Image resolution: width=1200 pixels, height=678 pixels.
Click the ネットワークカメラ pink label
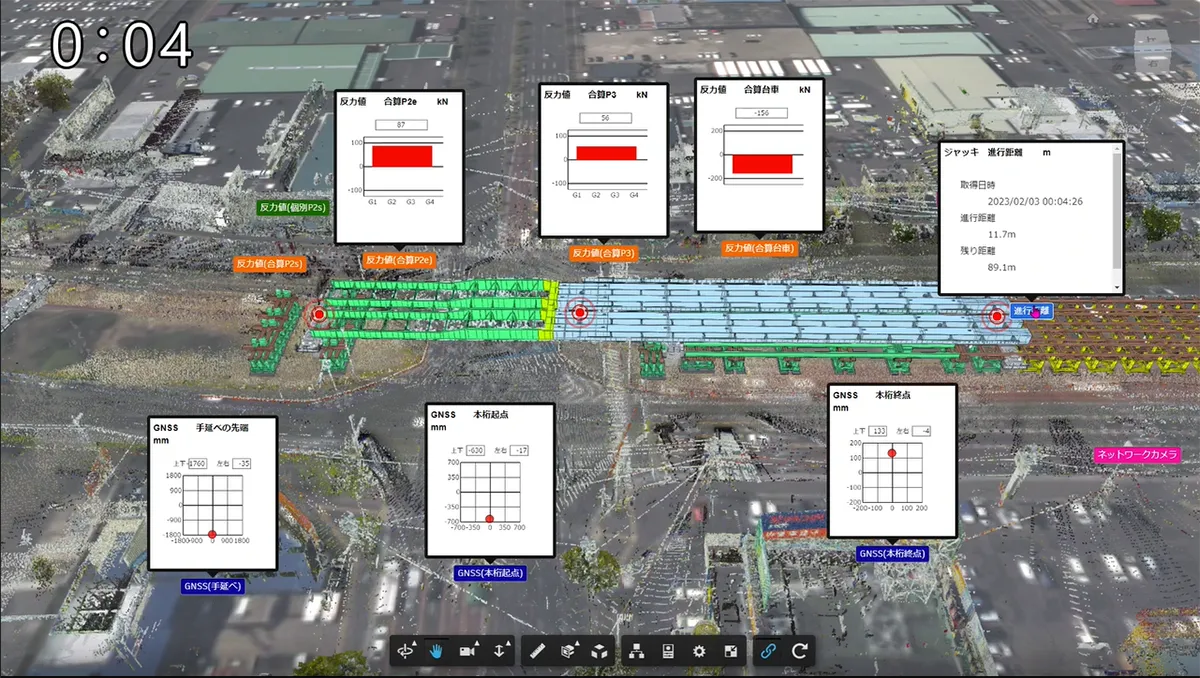1136,454
